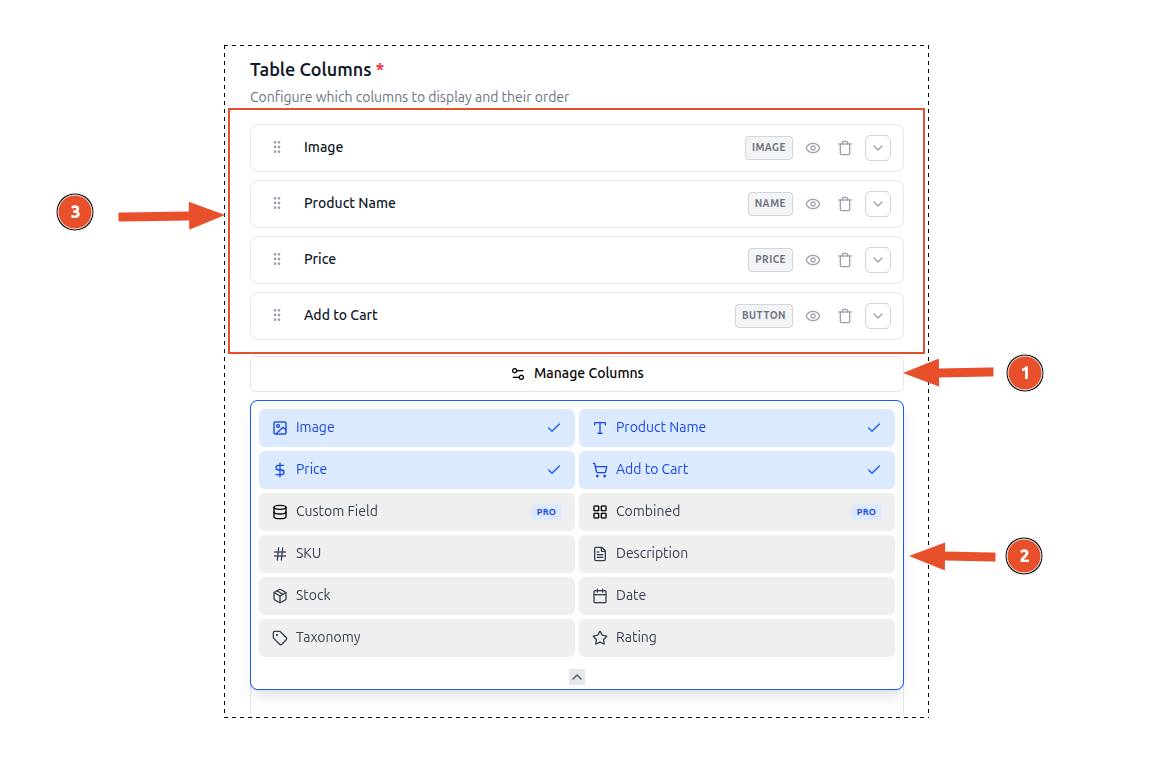Select the Image column type icon
The width and height of the screenshot is (1155, 773).
coord(279,427)
